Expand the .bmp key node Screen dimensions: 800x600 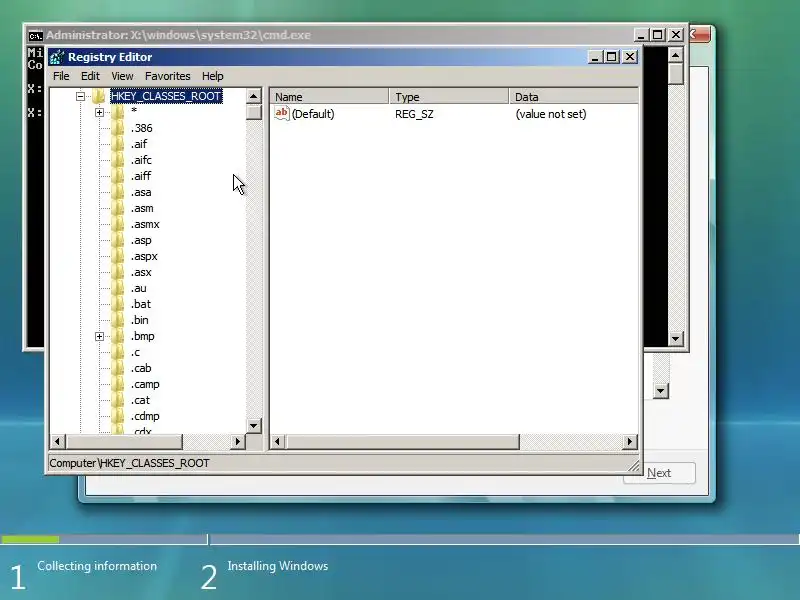coord(99,336)
